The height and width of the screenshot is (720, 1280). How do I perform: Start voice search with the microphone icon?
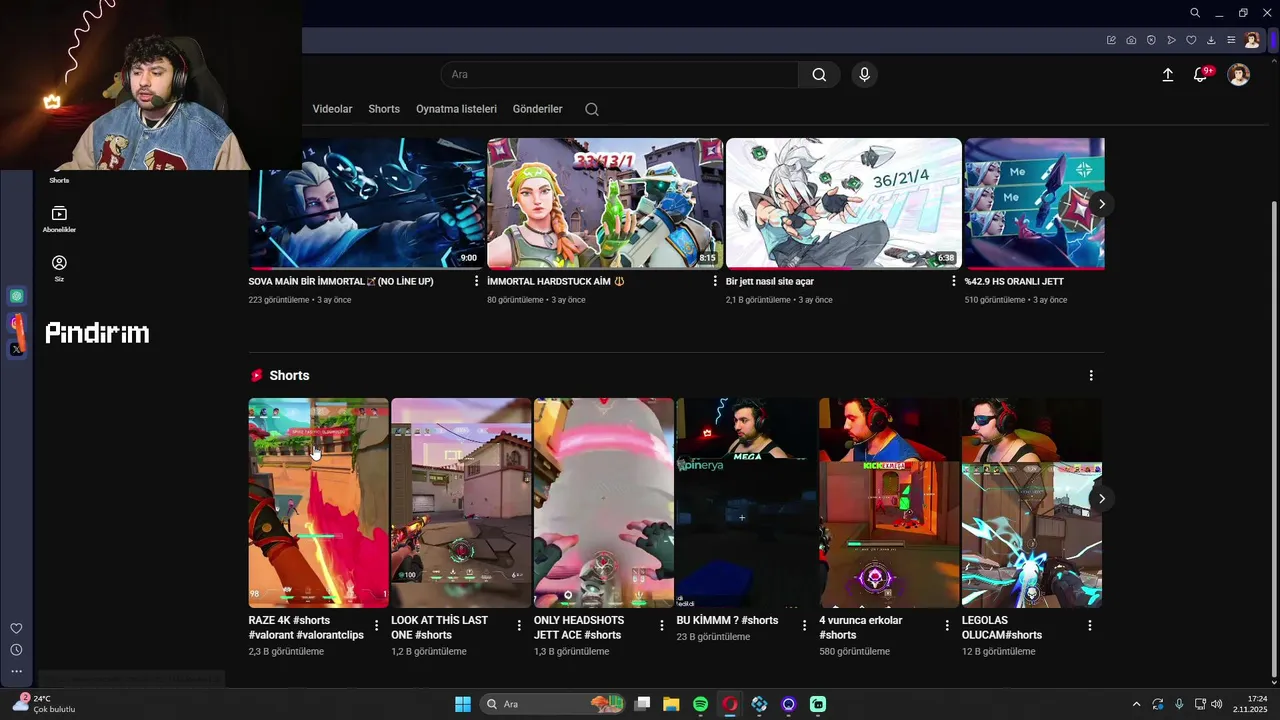(865, 74)
